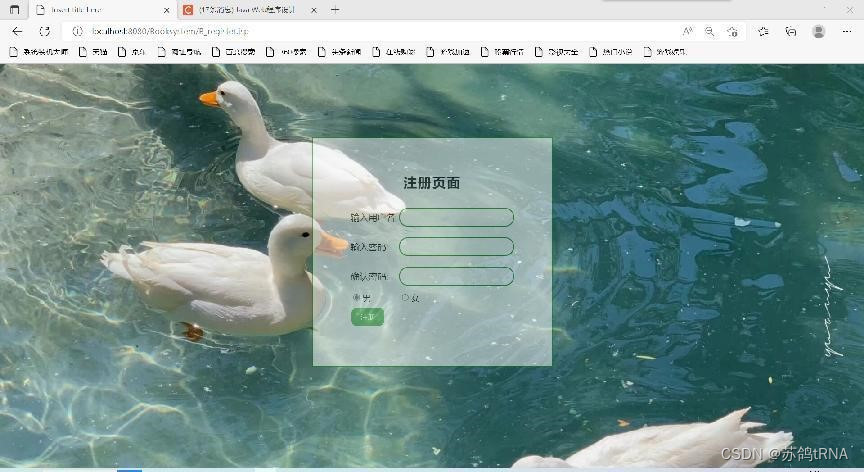Open the collections icon
This screenshot has height=472, width=864.
(x=791, y=31)
